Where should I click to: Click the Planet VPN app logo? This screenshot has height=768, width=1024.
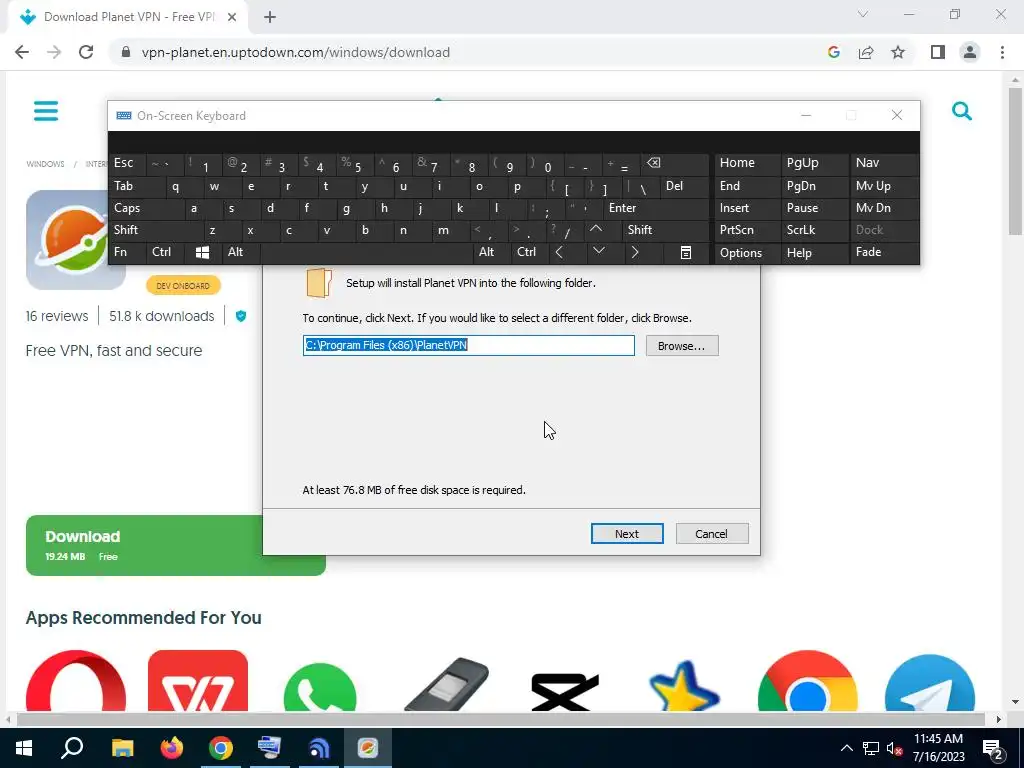[67, 240]
